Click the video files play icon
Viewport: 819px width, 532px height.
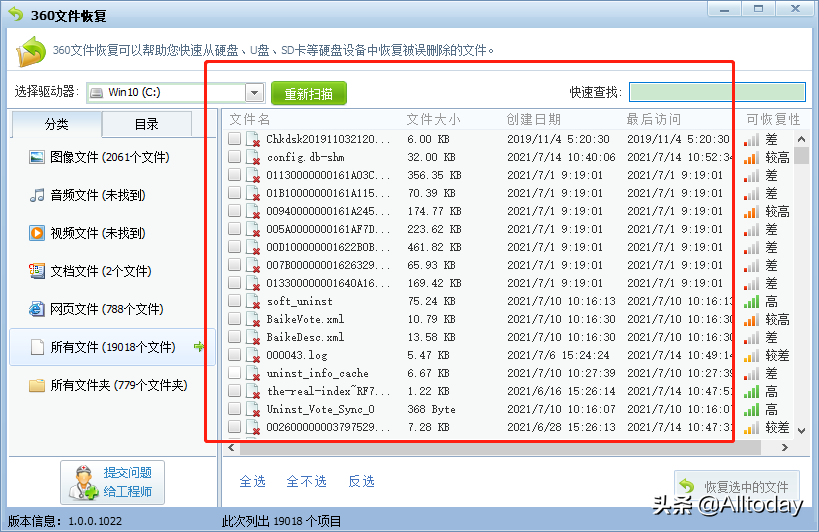37,233
